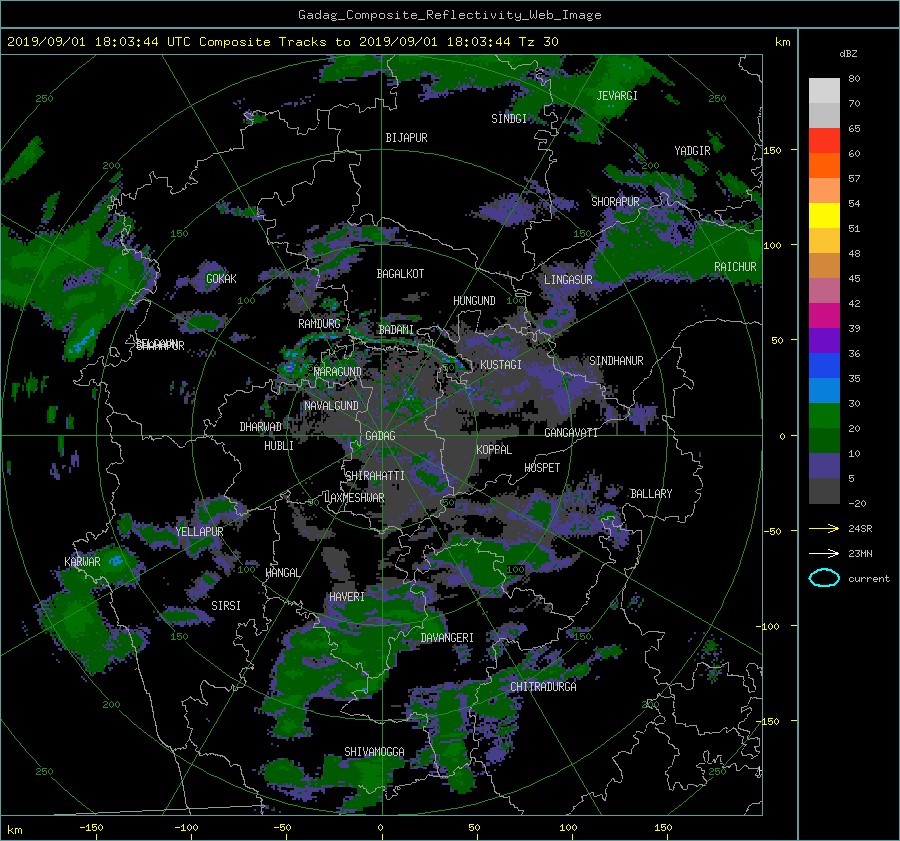The height and width of the screenshot is (841, 900).
Task: Click the SIRSI city label
Action: coord(226,606)
